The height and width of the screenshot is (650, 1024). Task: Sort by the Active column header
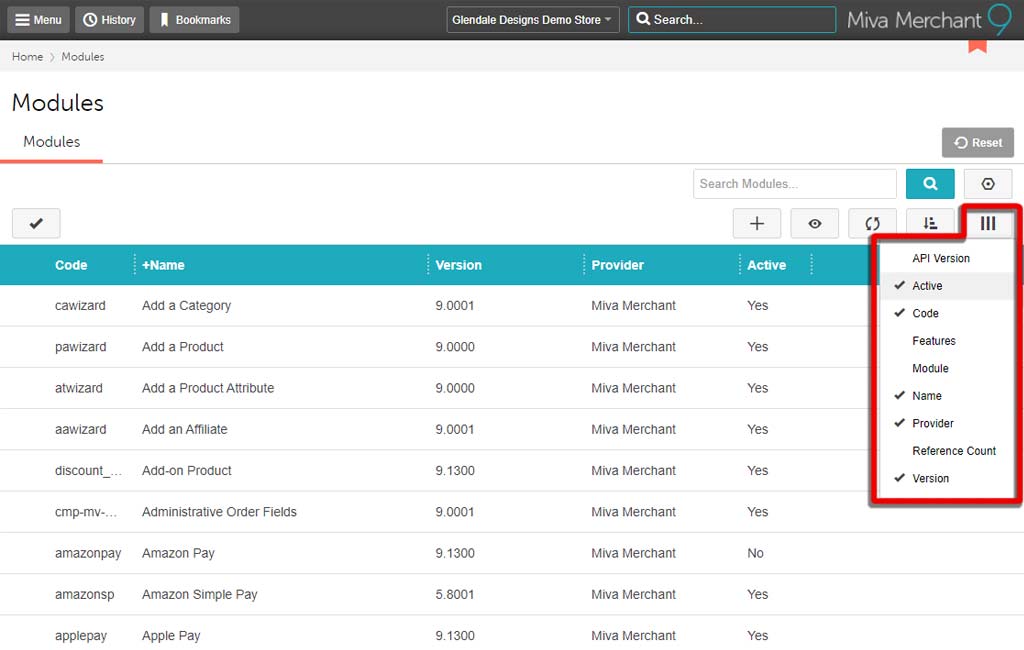tap(766, 265)
